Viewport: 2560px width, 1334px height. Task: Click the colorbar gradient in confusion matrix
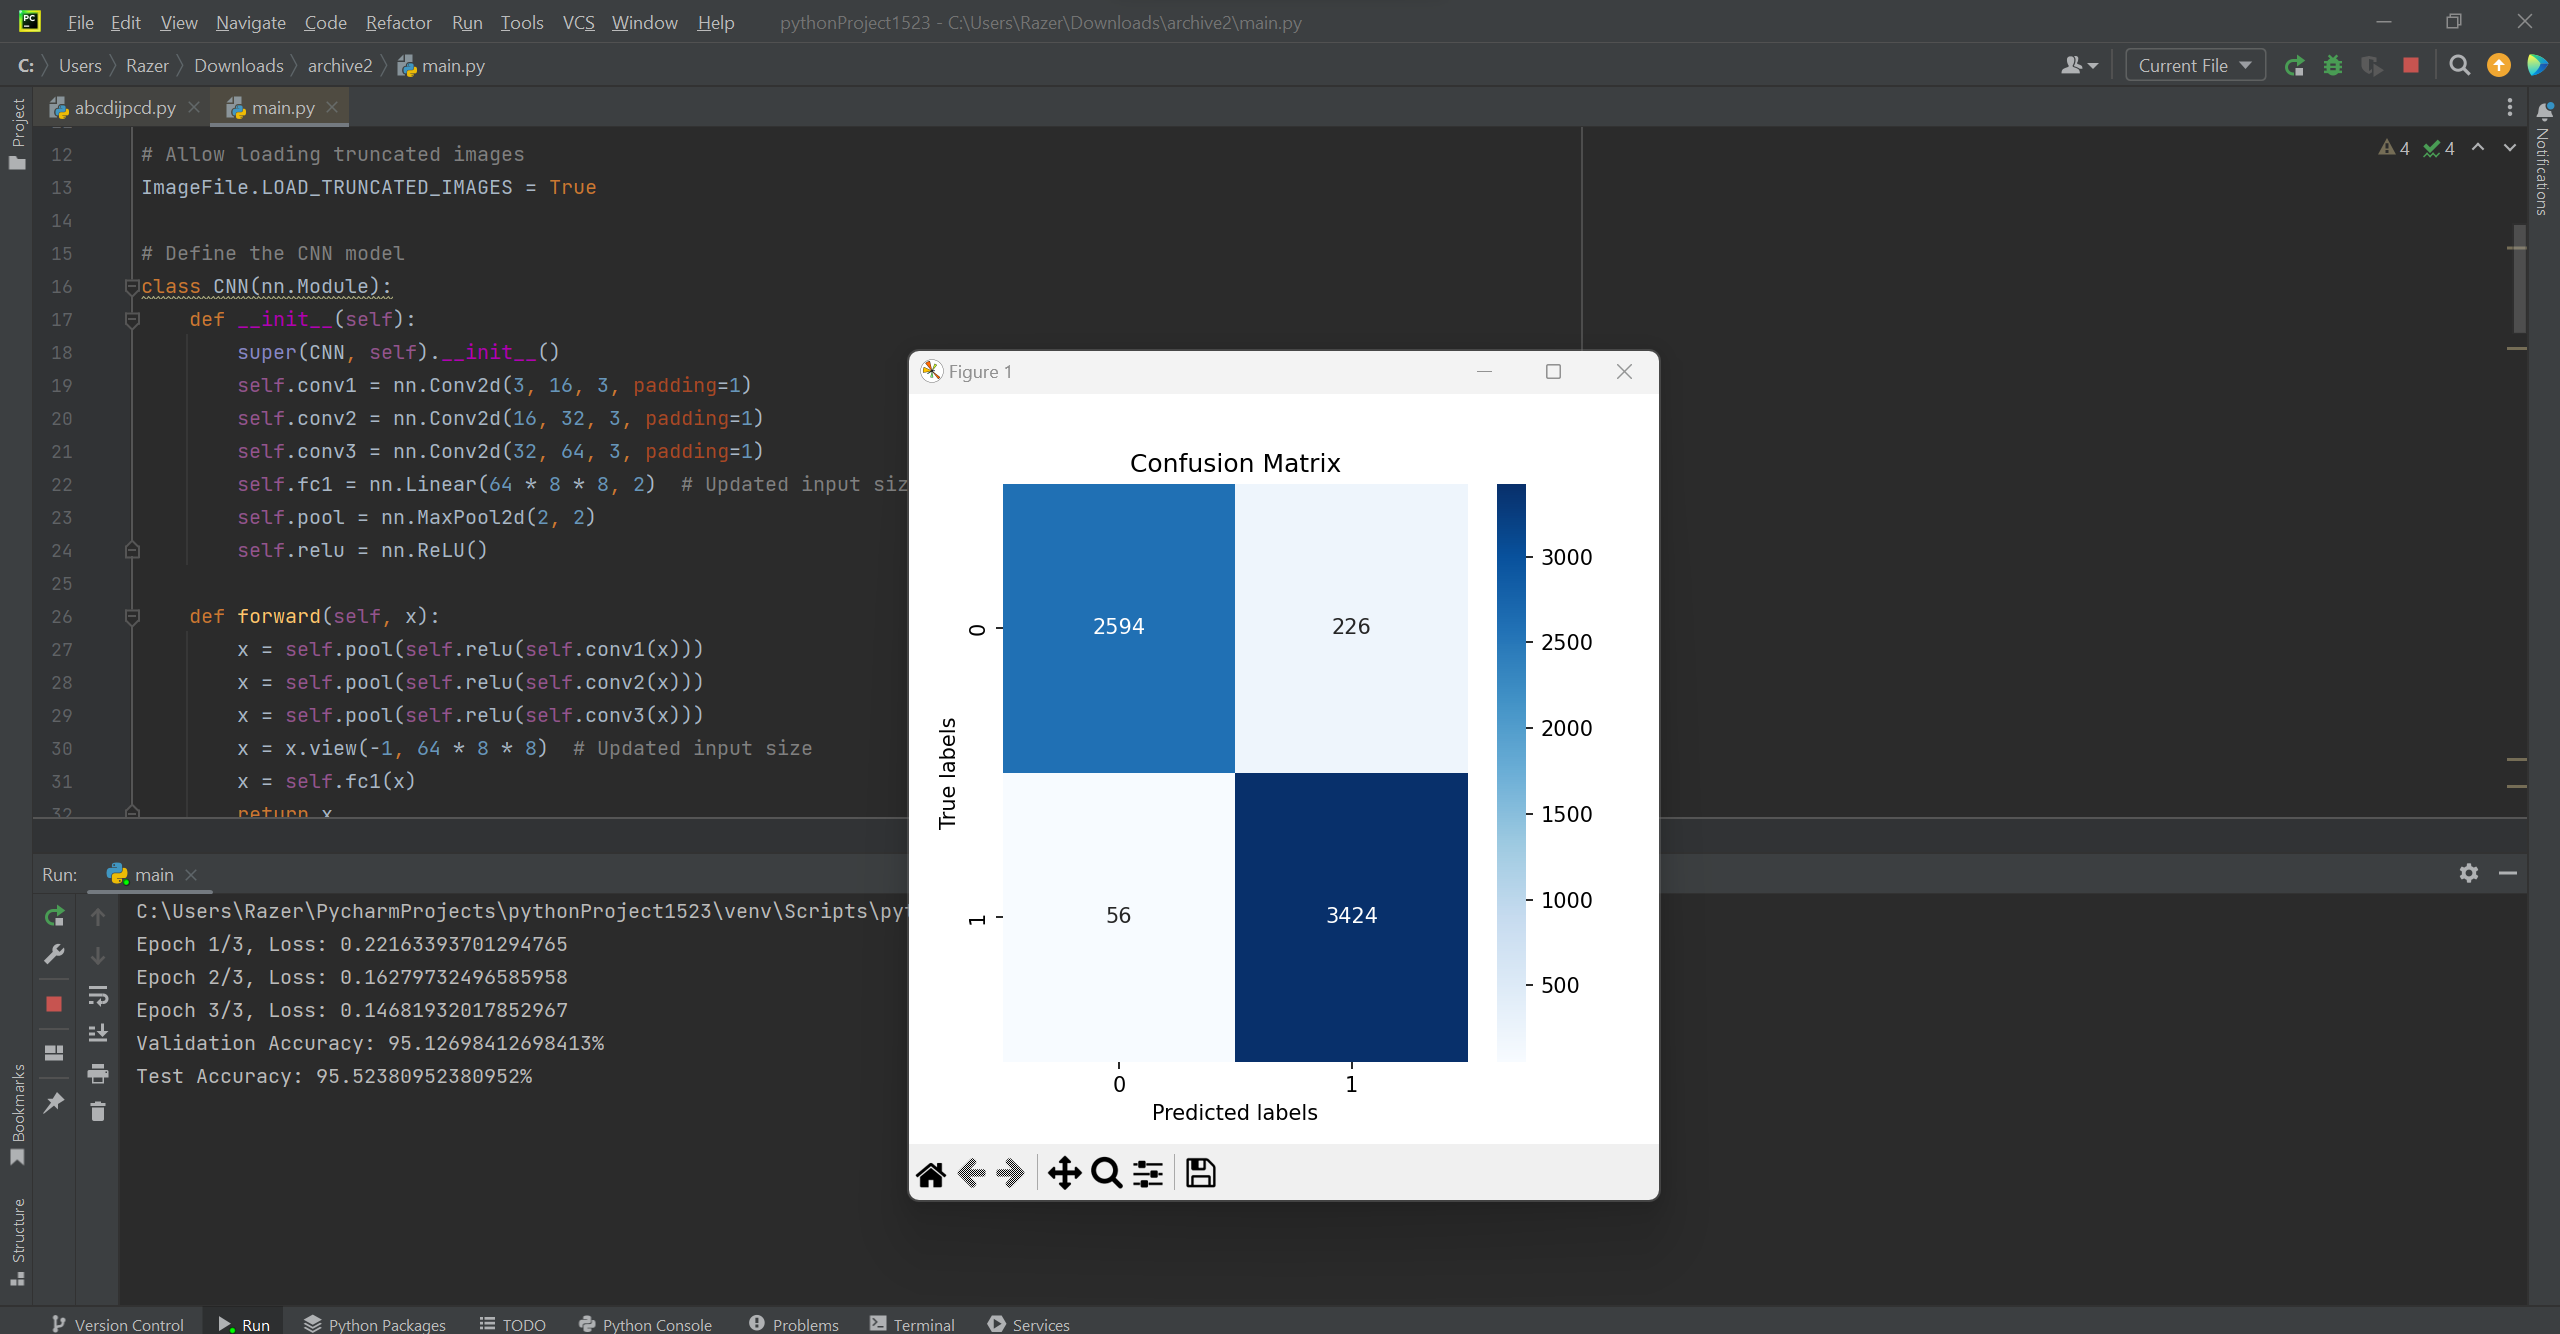[x=1511, y=772]
